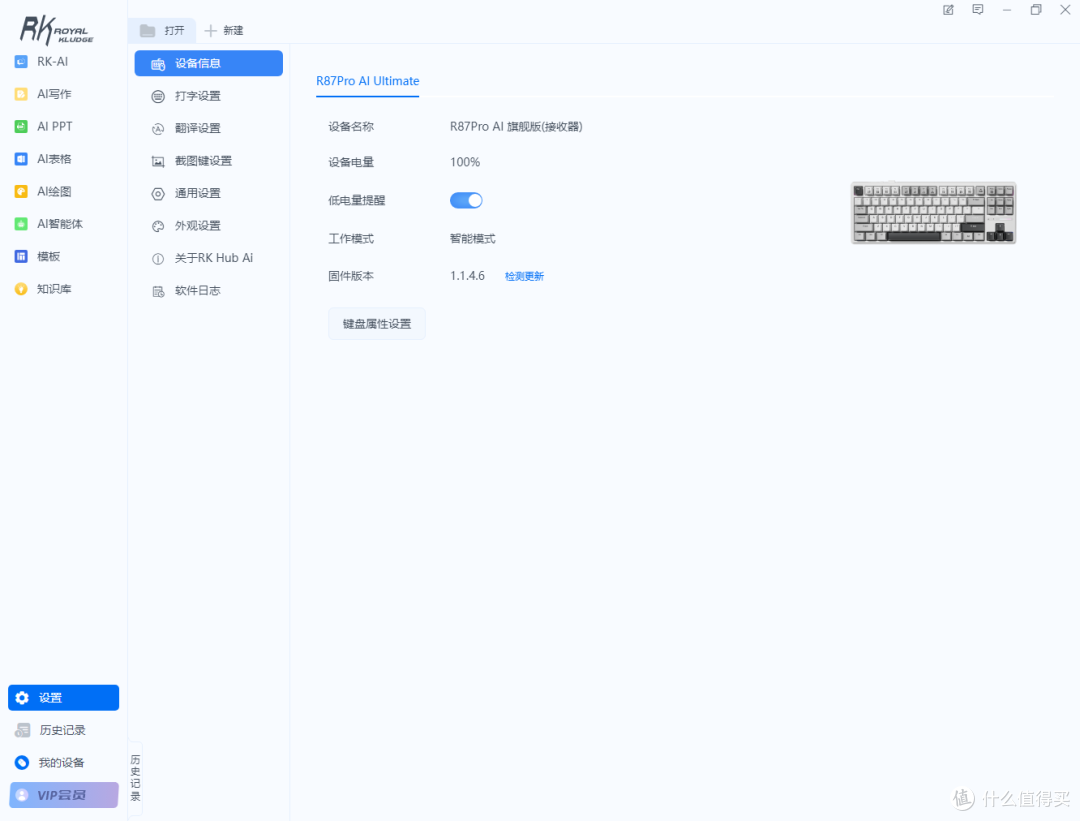Click the 软件日志 log icon

158,291
